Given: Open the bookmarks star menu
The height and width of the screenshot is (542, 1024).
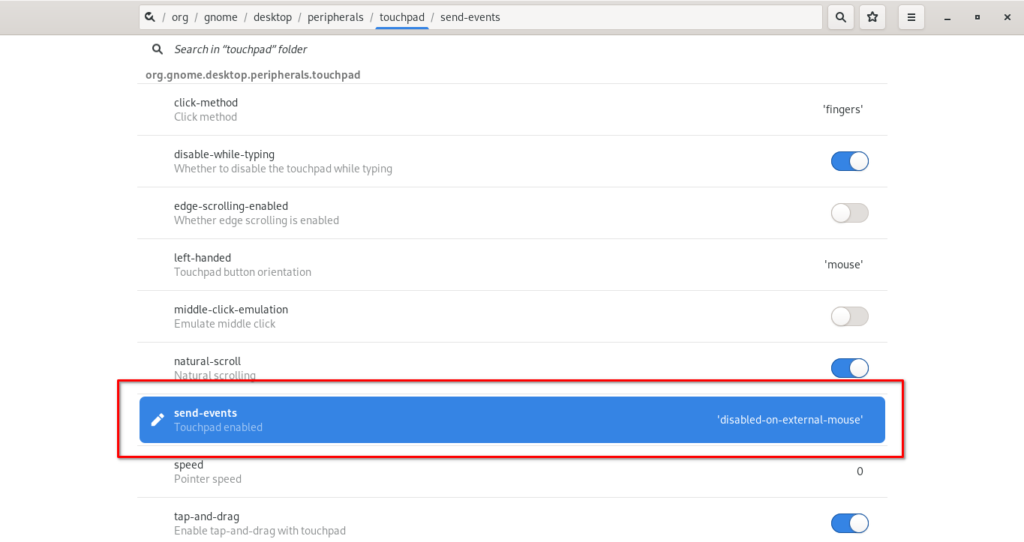Looking at the screenshot, I should pyautogui.click(x=872, y=17).
